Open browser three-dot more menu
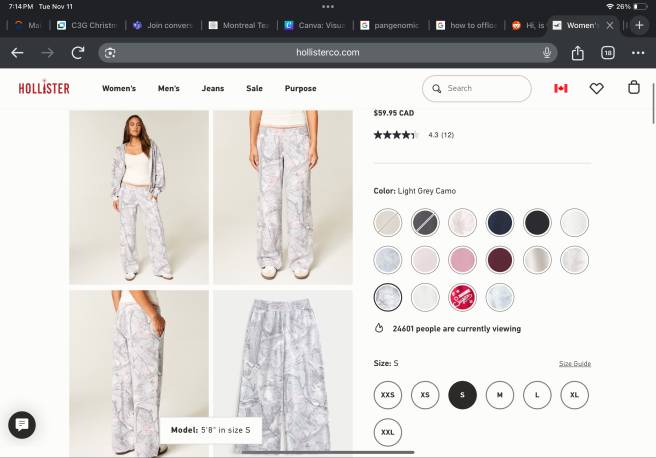Screen dimensions: 656x458 click(638, 52)
